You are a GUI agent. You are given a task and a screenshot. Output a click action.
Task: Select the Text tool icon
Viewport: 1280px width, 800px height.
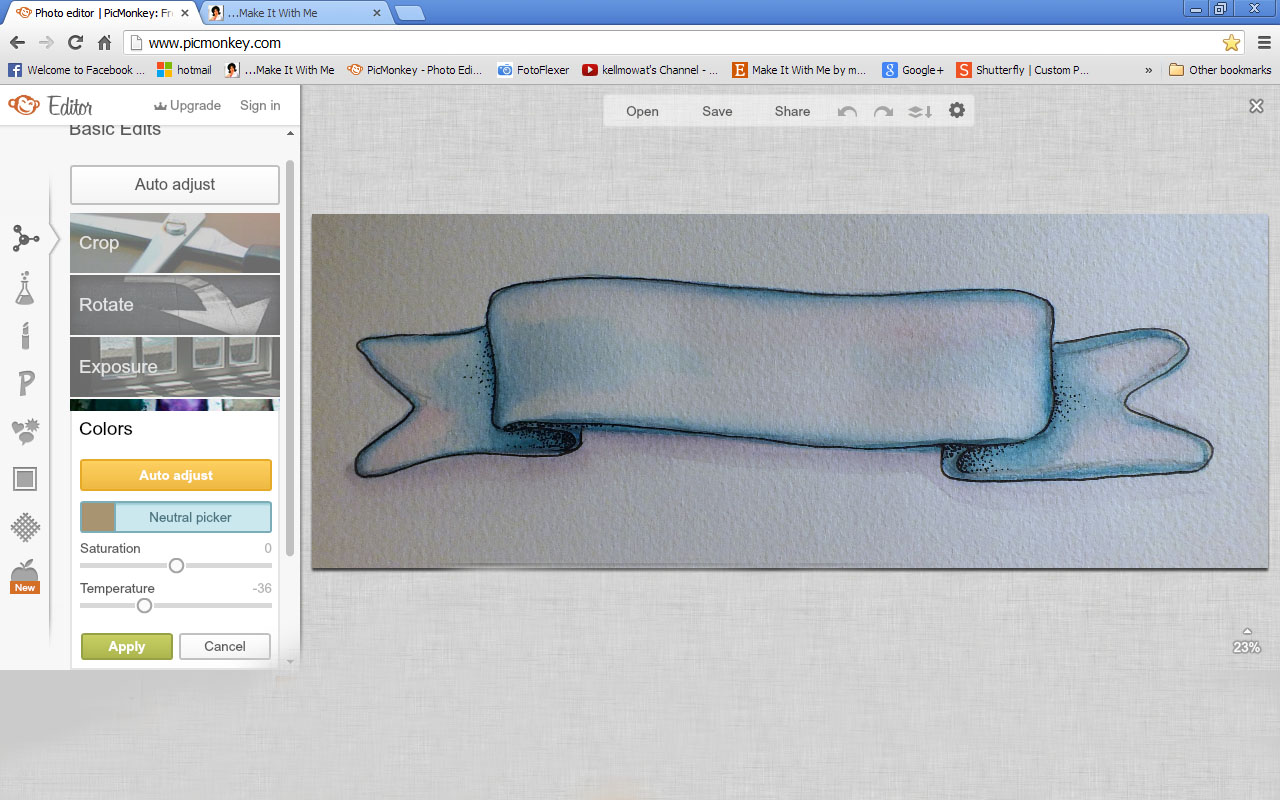click(26, 383)
